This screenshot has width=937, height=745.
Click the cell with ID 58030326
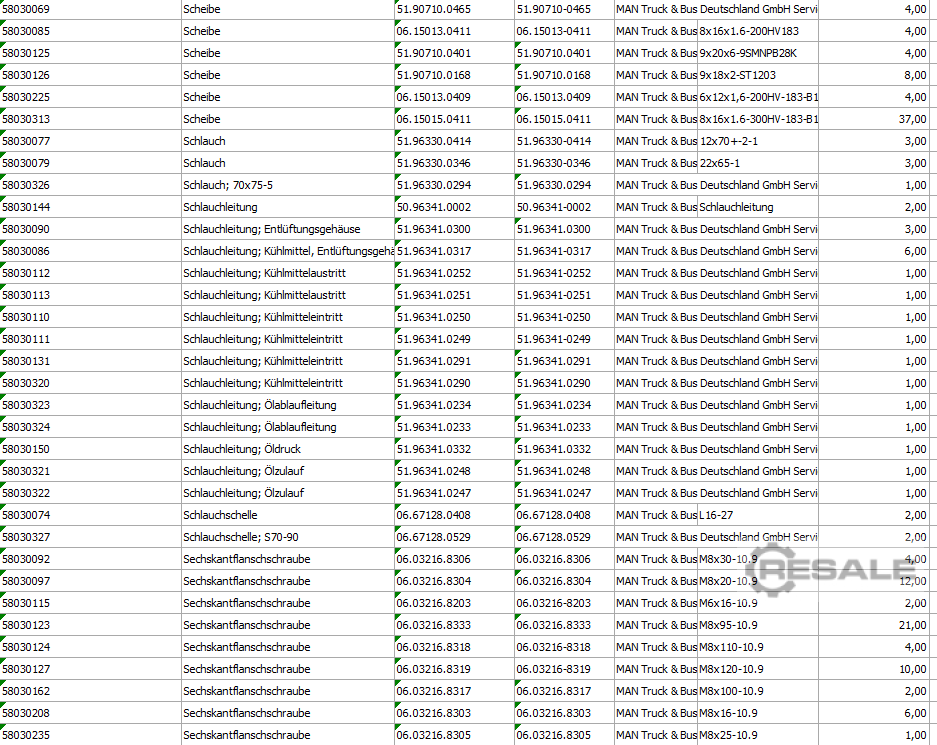[90, 185]
